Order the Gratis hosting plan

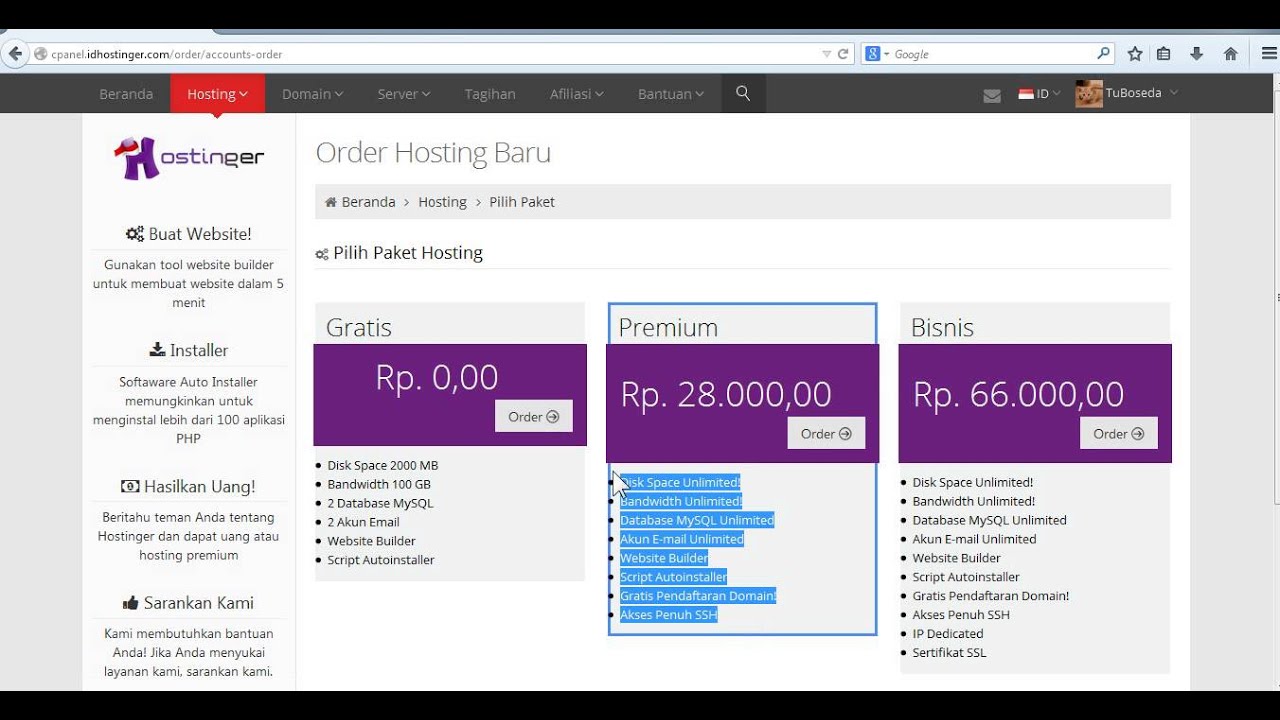(534, 417)
